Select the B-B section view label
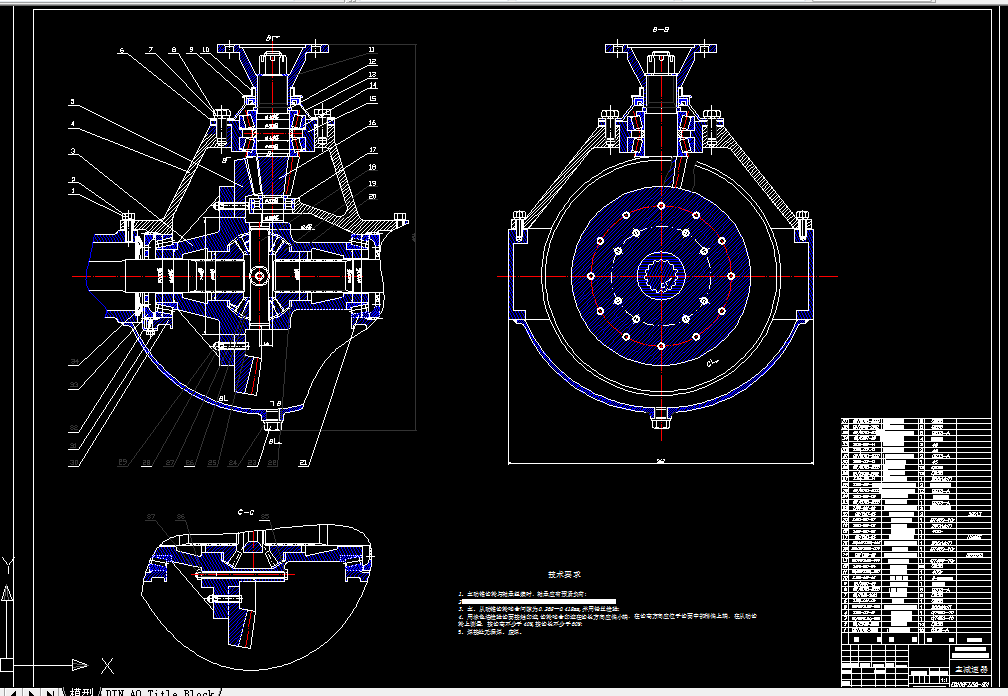Viewport: 1008px width, 696px height. pyautogui.click(x=661, y=30)
